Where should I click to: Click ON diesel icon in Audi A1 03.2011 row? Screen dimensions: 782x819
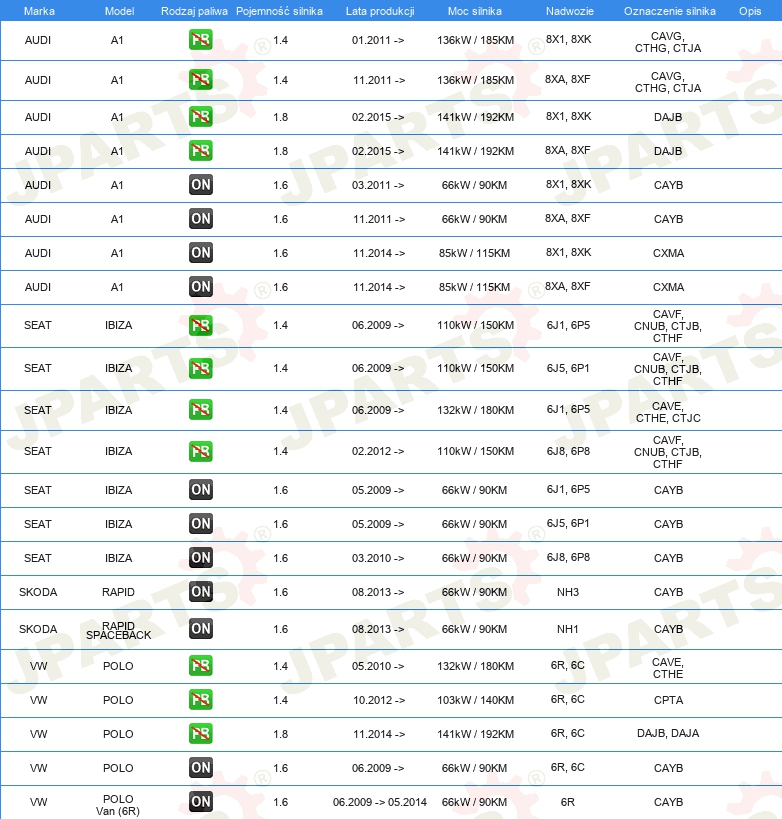coord(201,184)
